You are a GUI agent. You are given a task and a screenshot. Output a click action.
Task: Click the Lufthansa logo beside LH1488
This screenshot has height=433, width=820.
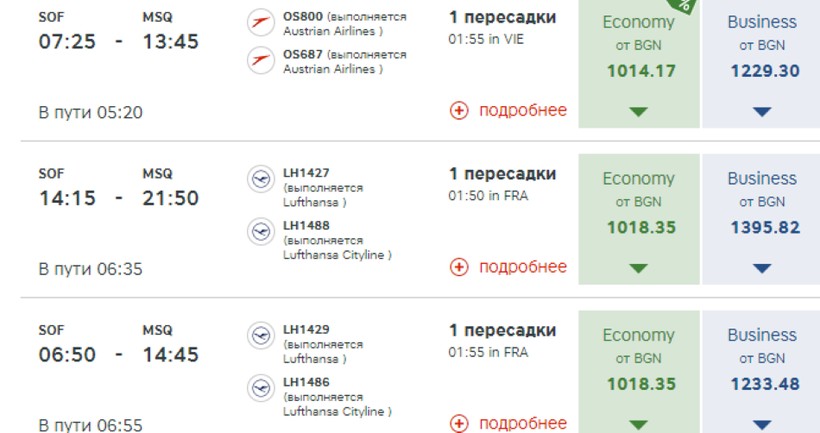[x=260, y=232]
